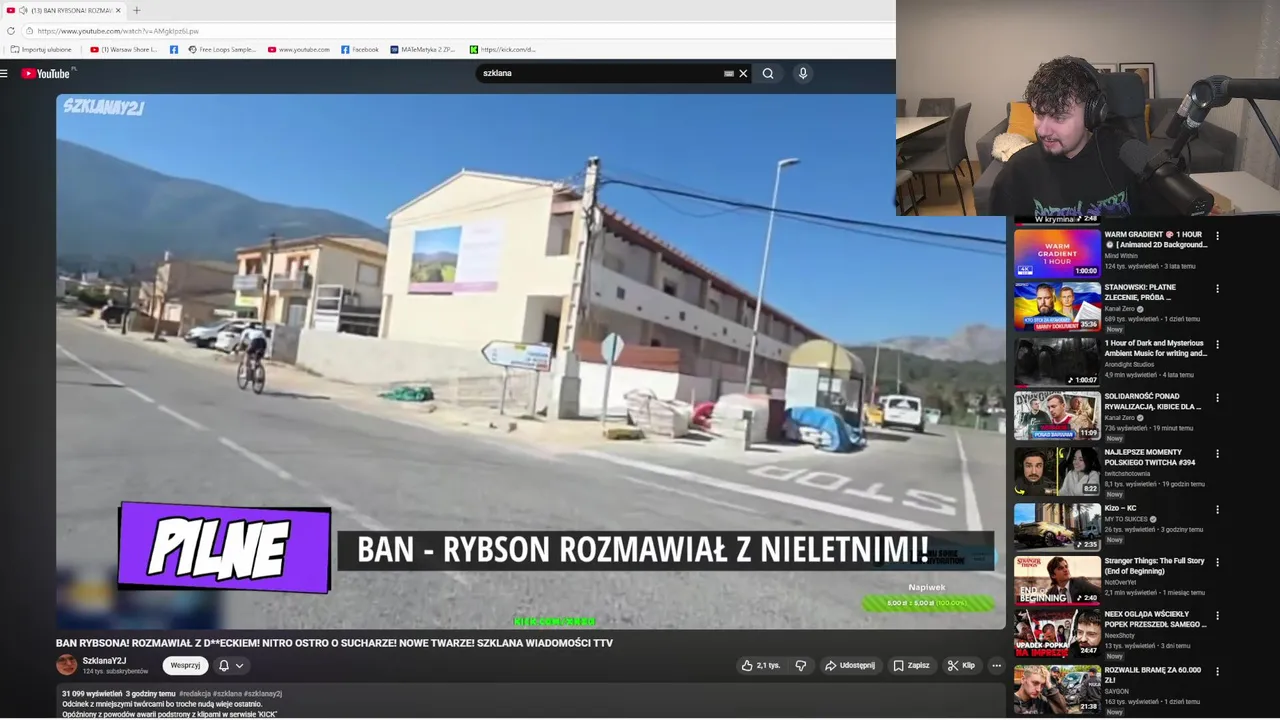This screenshot has width=1280, height=720.
Task: Clear the search text with the X icon
Action: (x=743, y=73)
